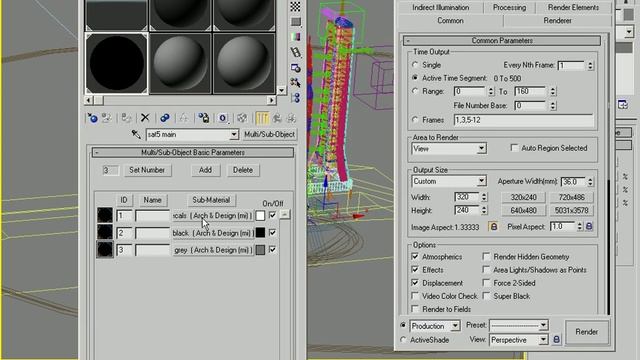Toggle On/Off checkbox for sub-material 2
Screen dimensions: 640x360
pyautogui.click(x=272, y=233)
